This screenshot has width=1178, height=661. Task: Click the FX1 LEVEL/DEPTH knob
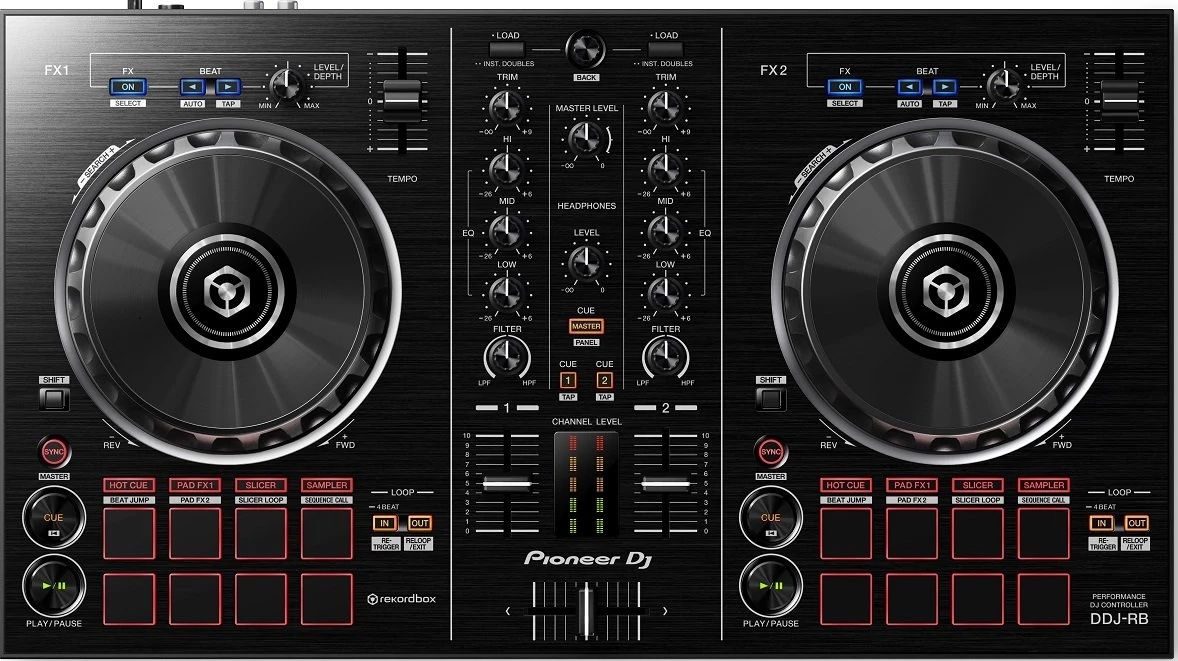285,84
